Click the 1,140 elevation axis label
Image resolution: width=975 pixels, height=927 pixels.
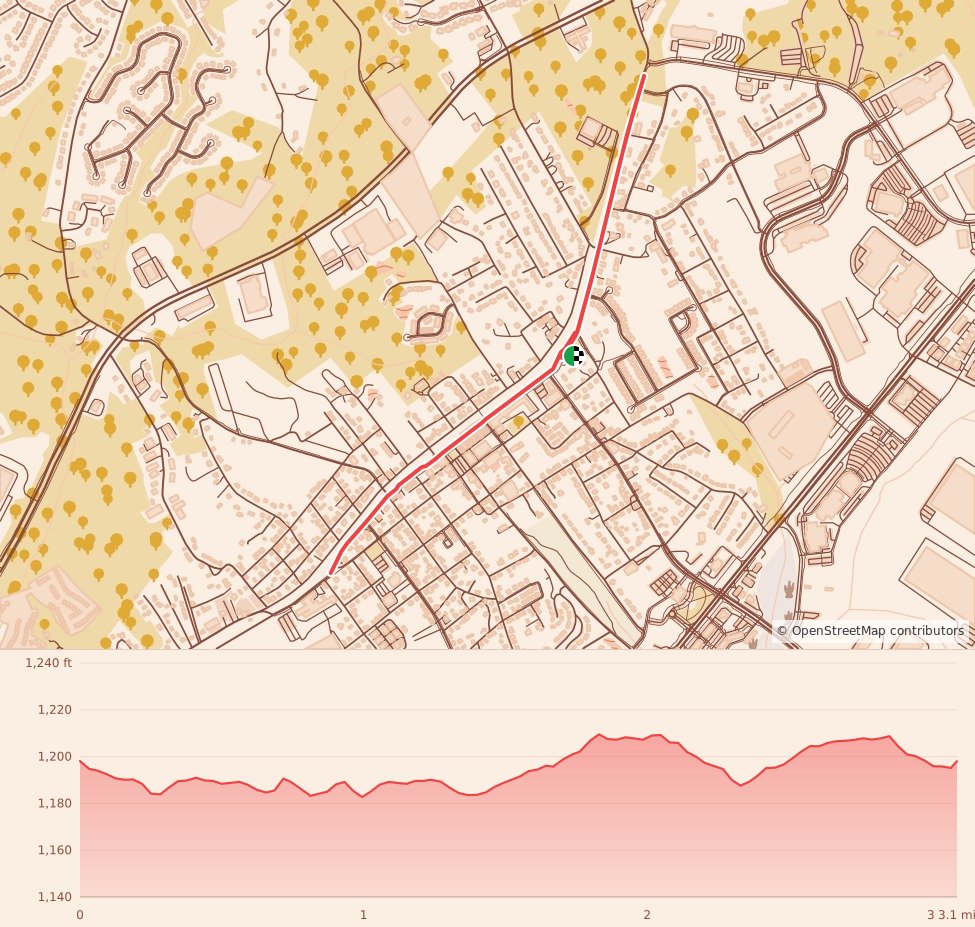click(55, 897)
